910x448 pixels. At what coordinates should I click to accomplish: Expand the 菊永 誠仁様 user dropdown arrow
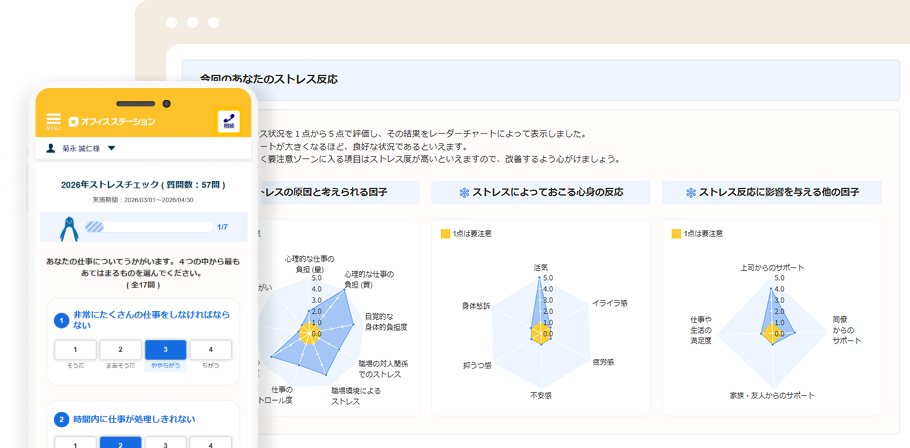coord(111,149)
